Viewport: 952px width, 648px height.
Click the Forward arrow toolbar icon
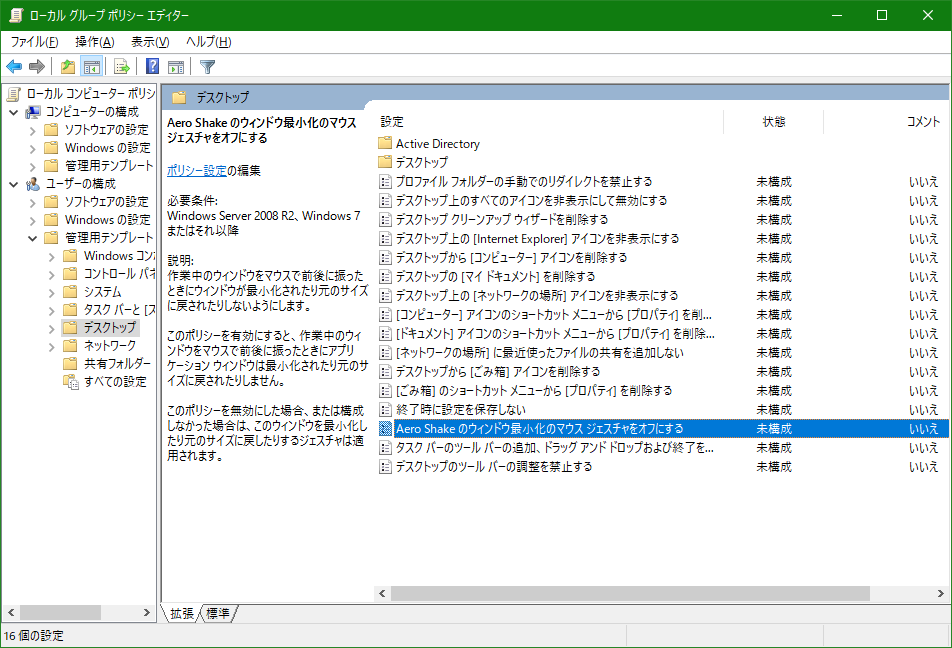[x=37, y=66]
